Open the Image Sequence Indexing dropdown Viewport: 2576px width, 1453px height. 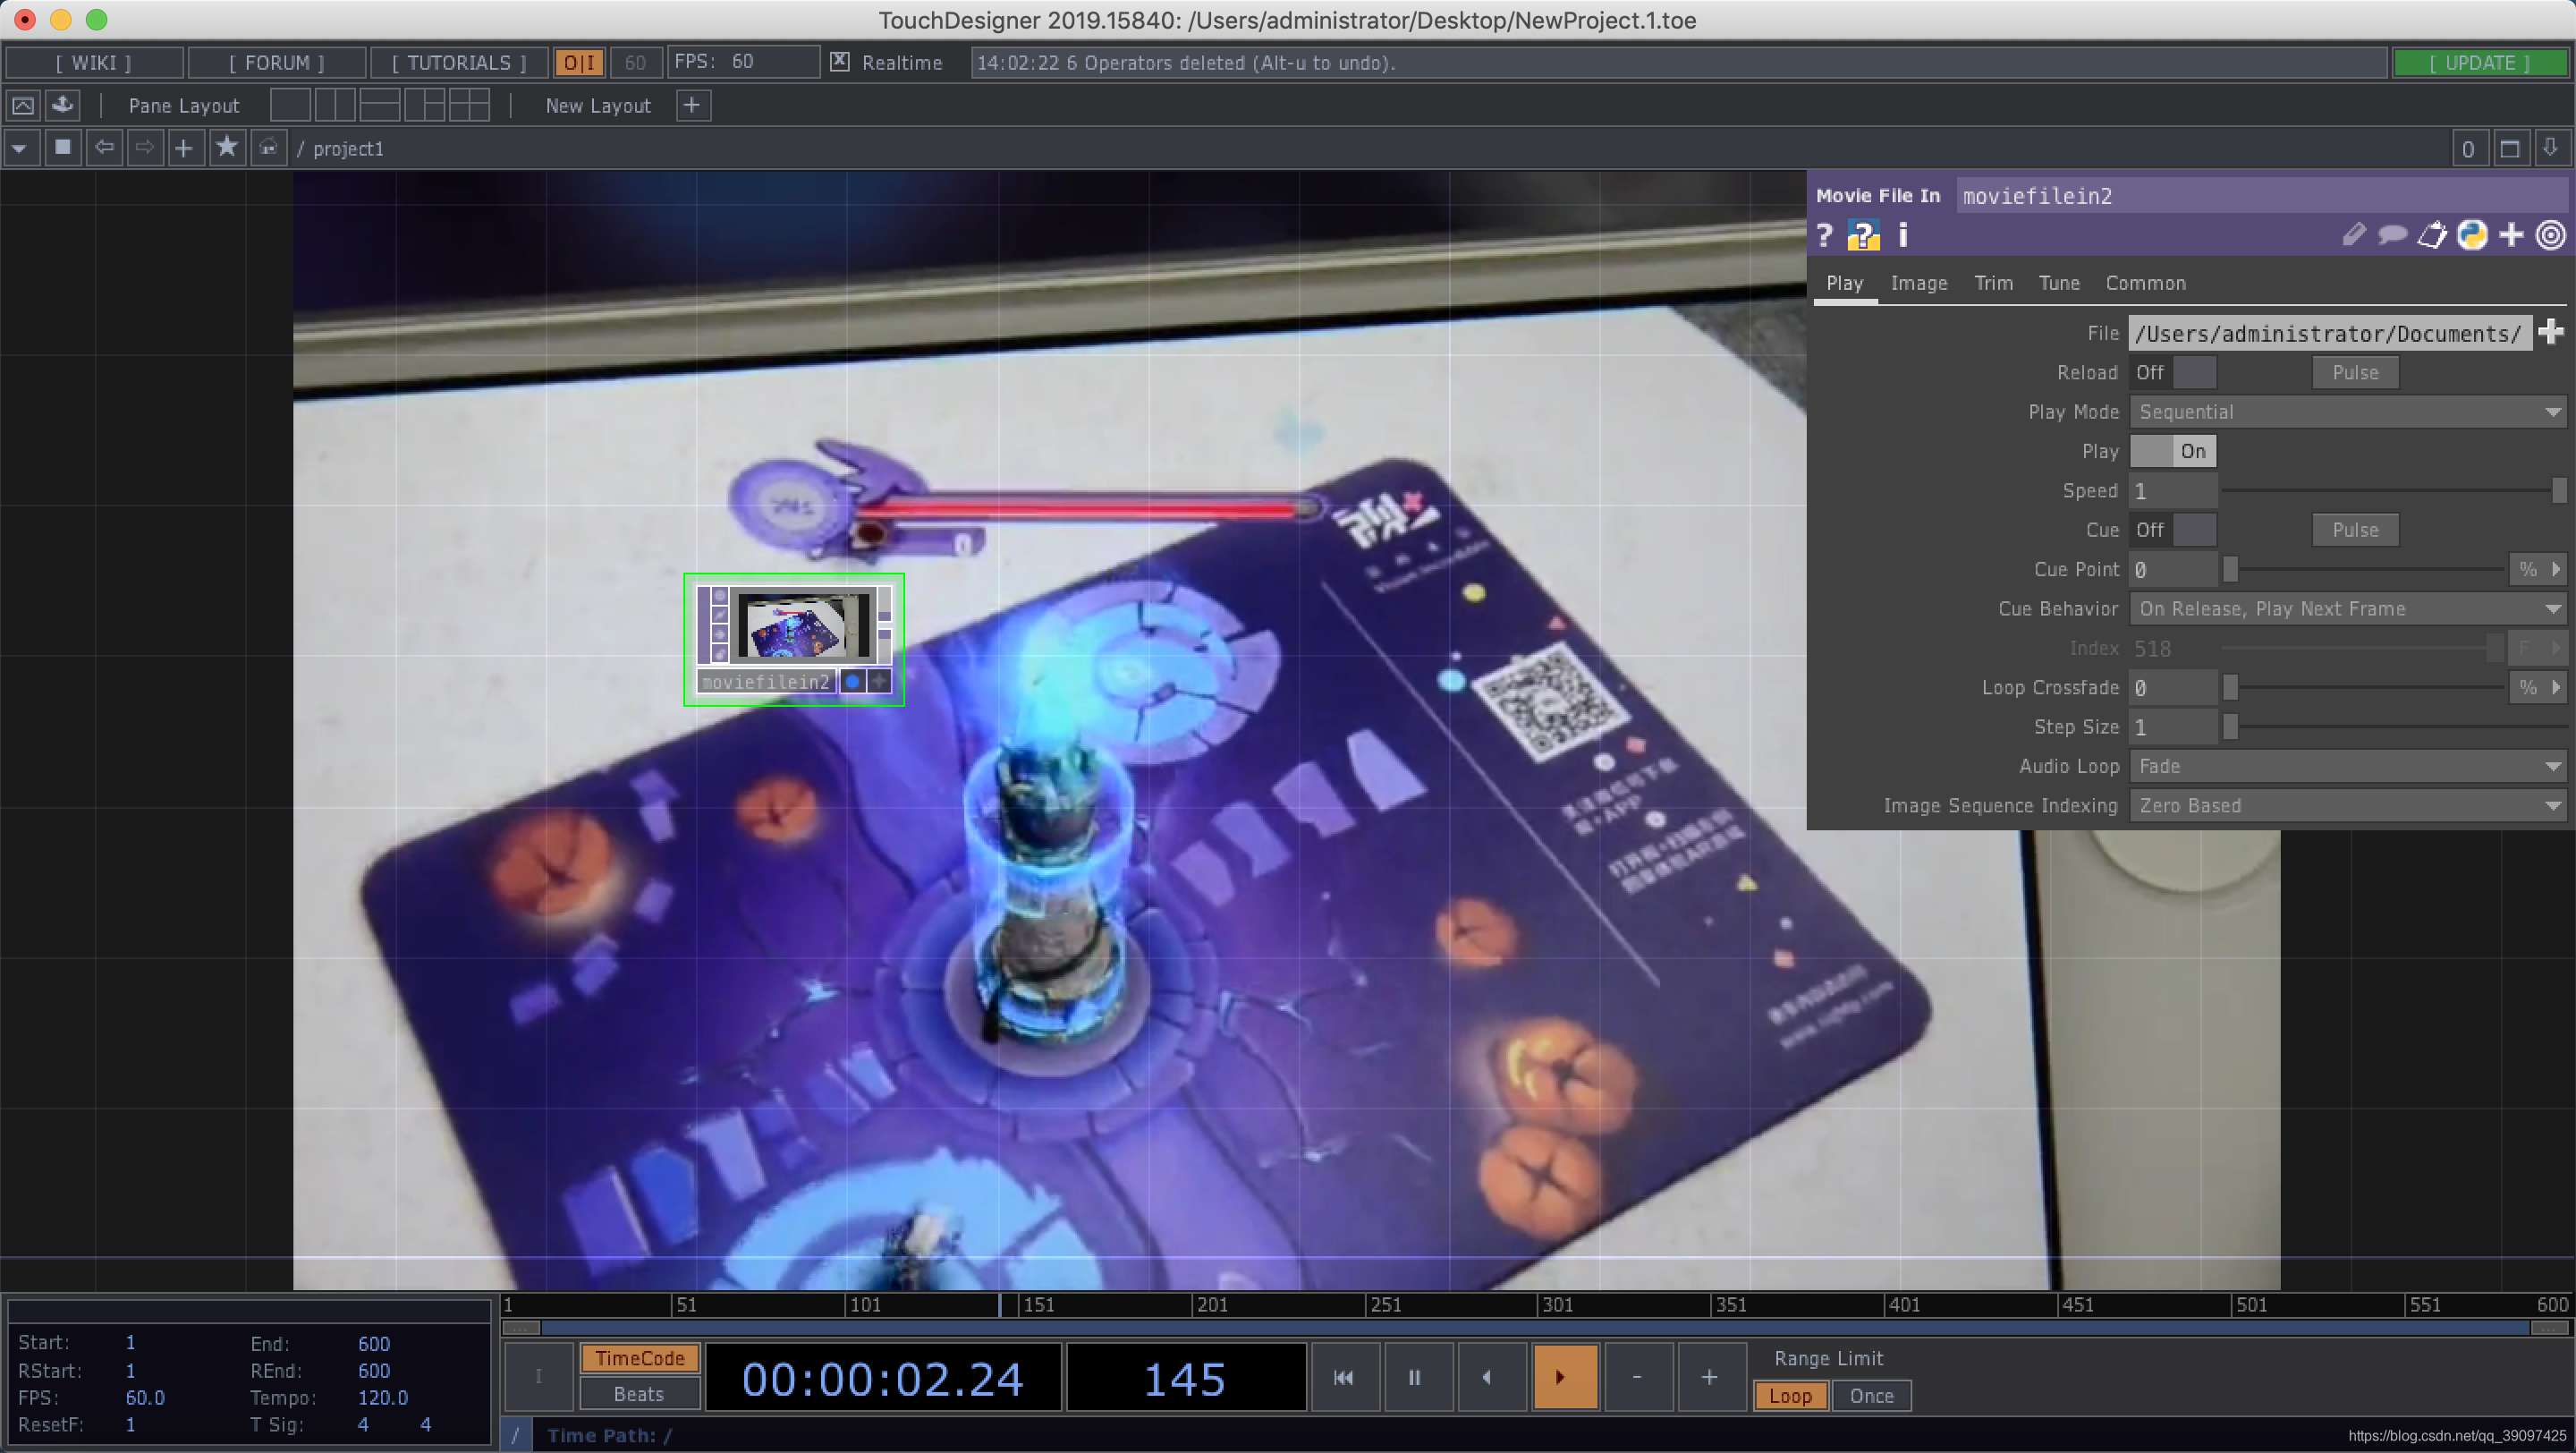(2347, 806)
